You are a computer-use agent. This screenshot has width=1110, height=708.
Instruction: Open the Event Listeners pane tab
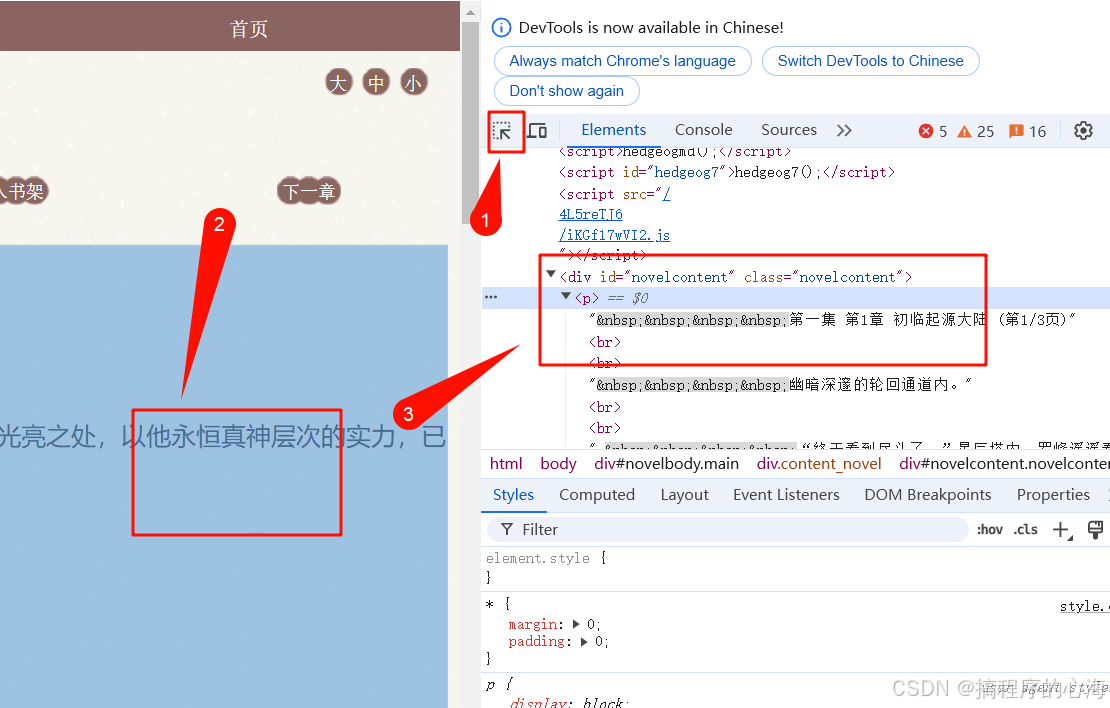[x=786, y=495]
